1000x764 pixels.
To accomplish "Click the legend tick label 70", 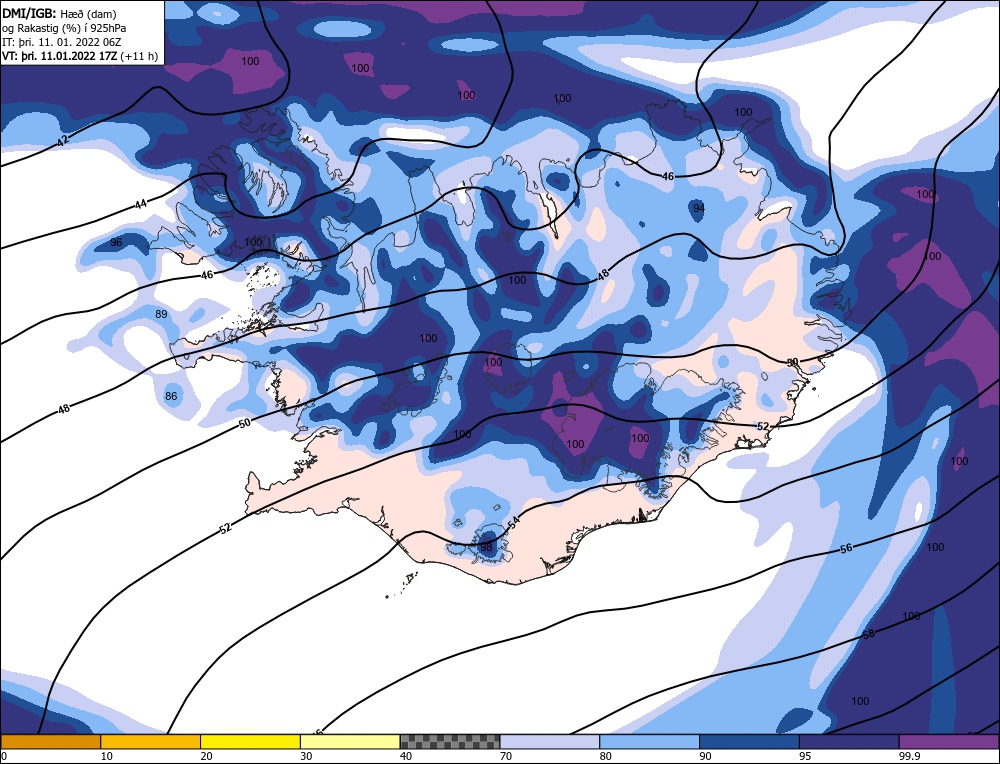I will [506, 756].
